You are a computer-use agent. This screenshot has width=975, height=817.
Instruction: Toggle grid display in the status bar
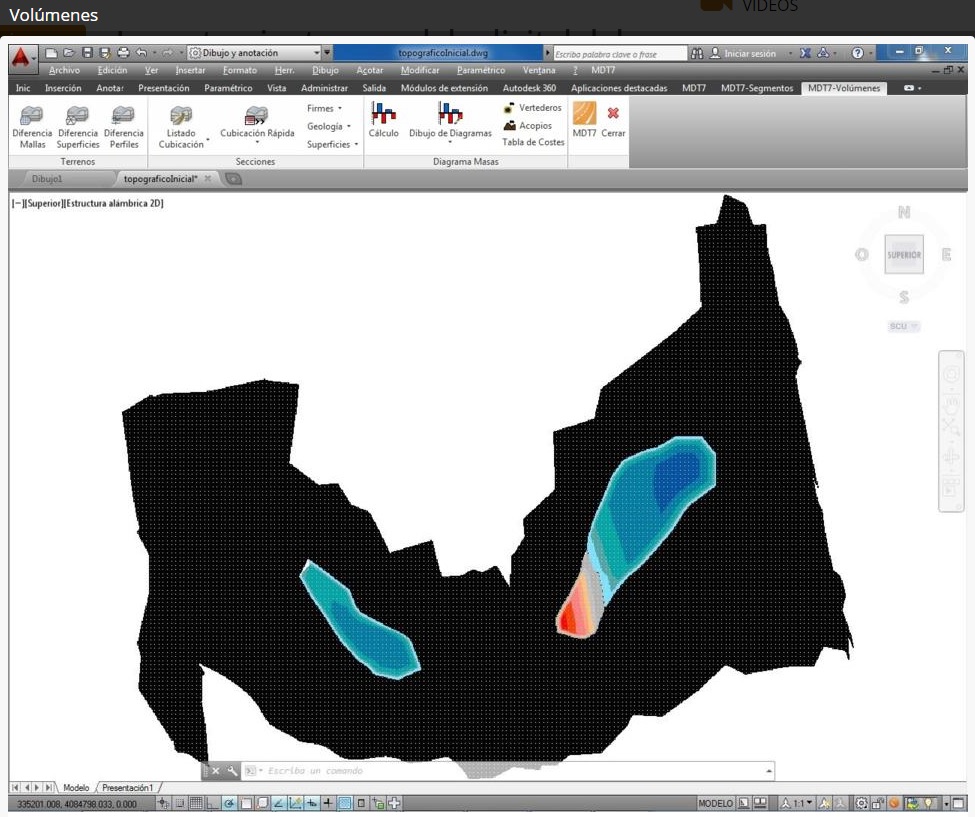(196, 803)
